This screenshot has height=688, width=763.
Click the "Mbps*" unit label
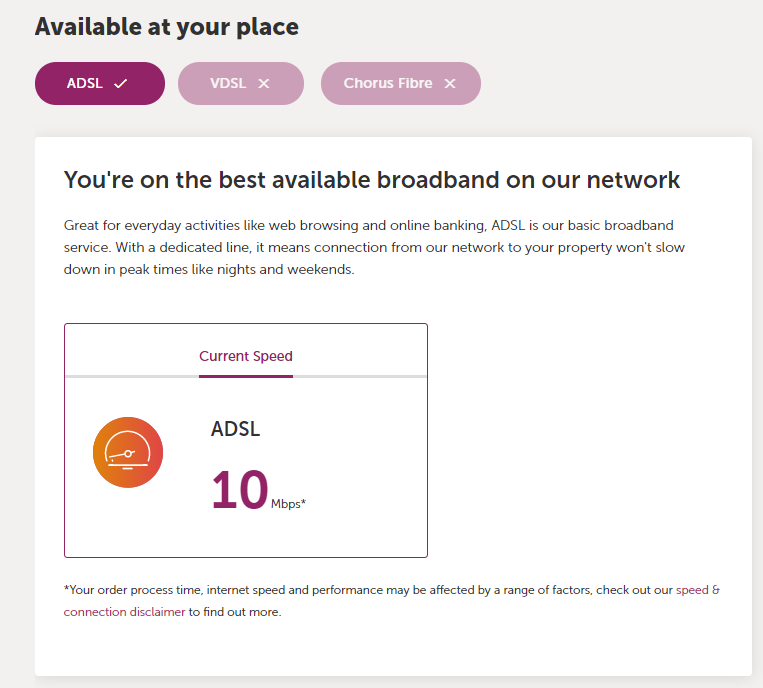[x=288, y=503]
